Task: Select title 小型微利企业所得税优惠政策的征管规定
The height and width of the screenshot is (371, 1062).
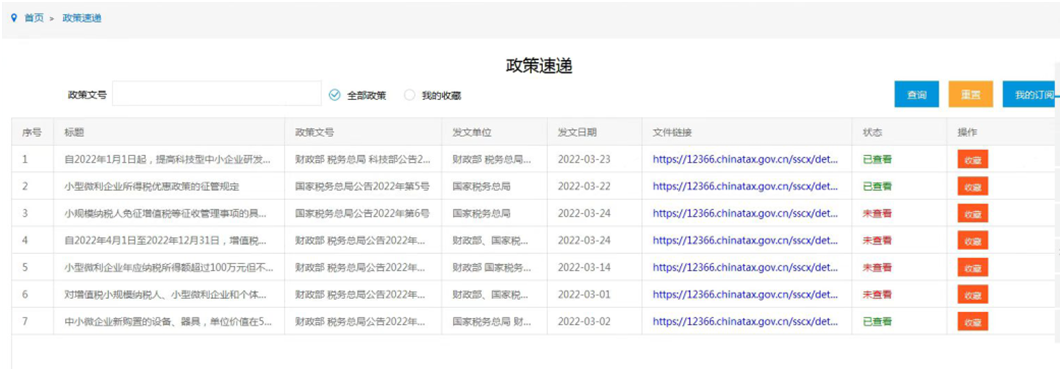Action: pyautogui.click(x=151, y=186)
